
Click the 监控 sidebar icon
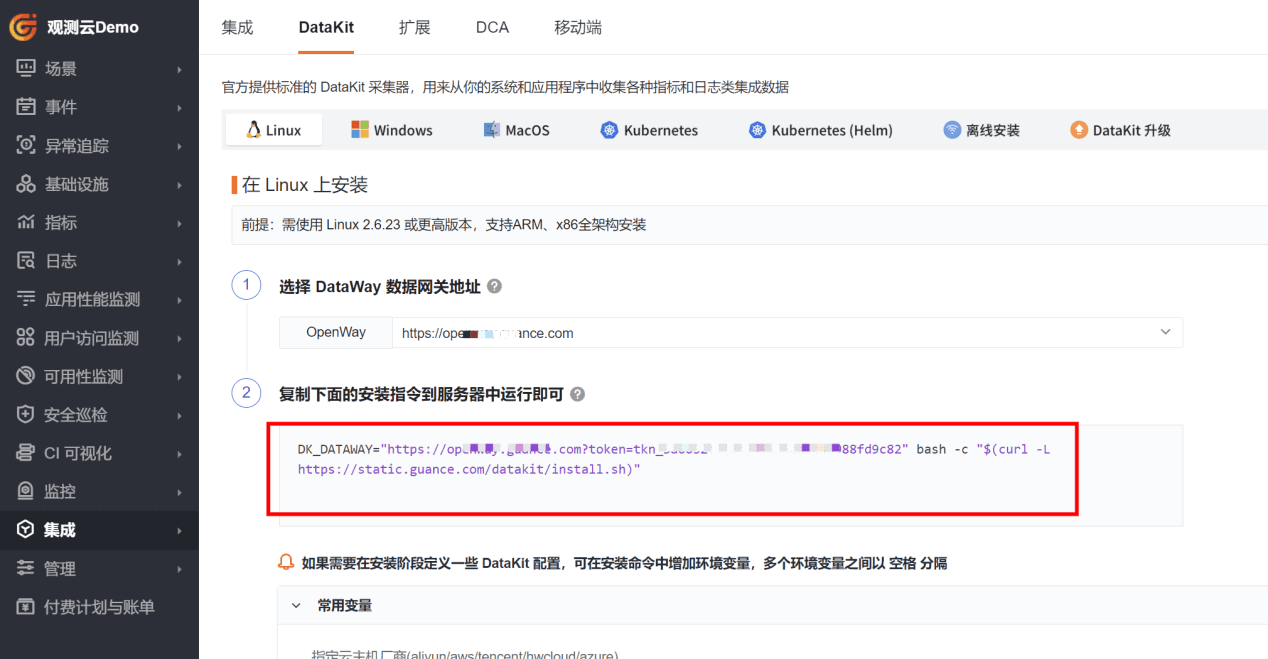coord(26,491)
